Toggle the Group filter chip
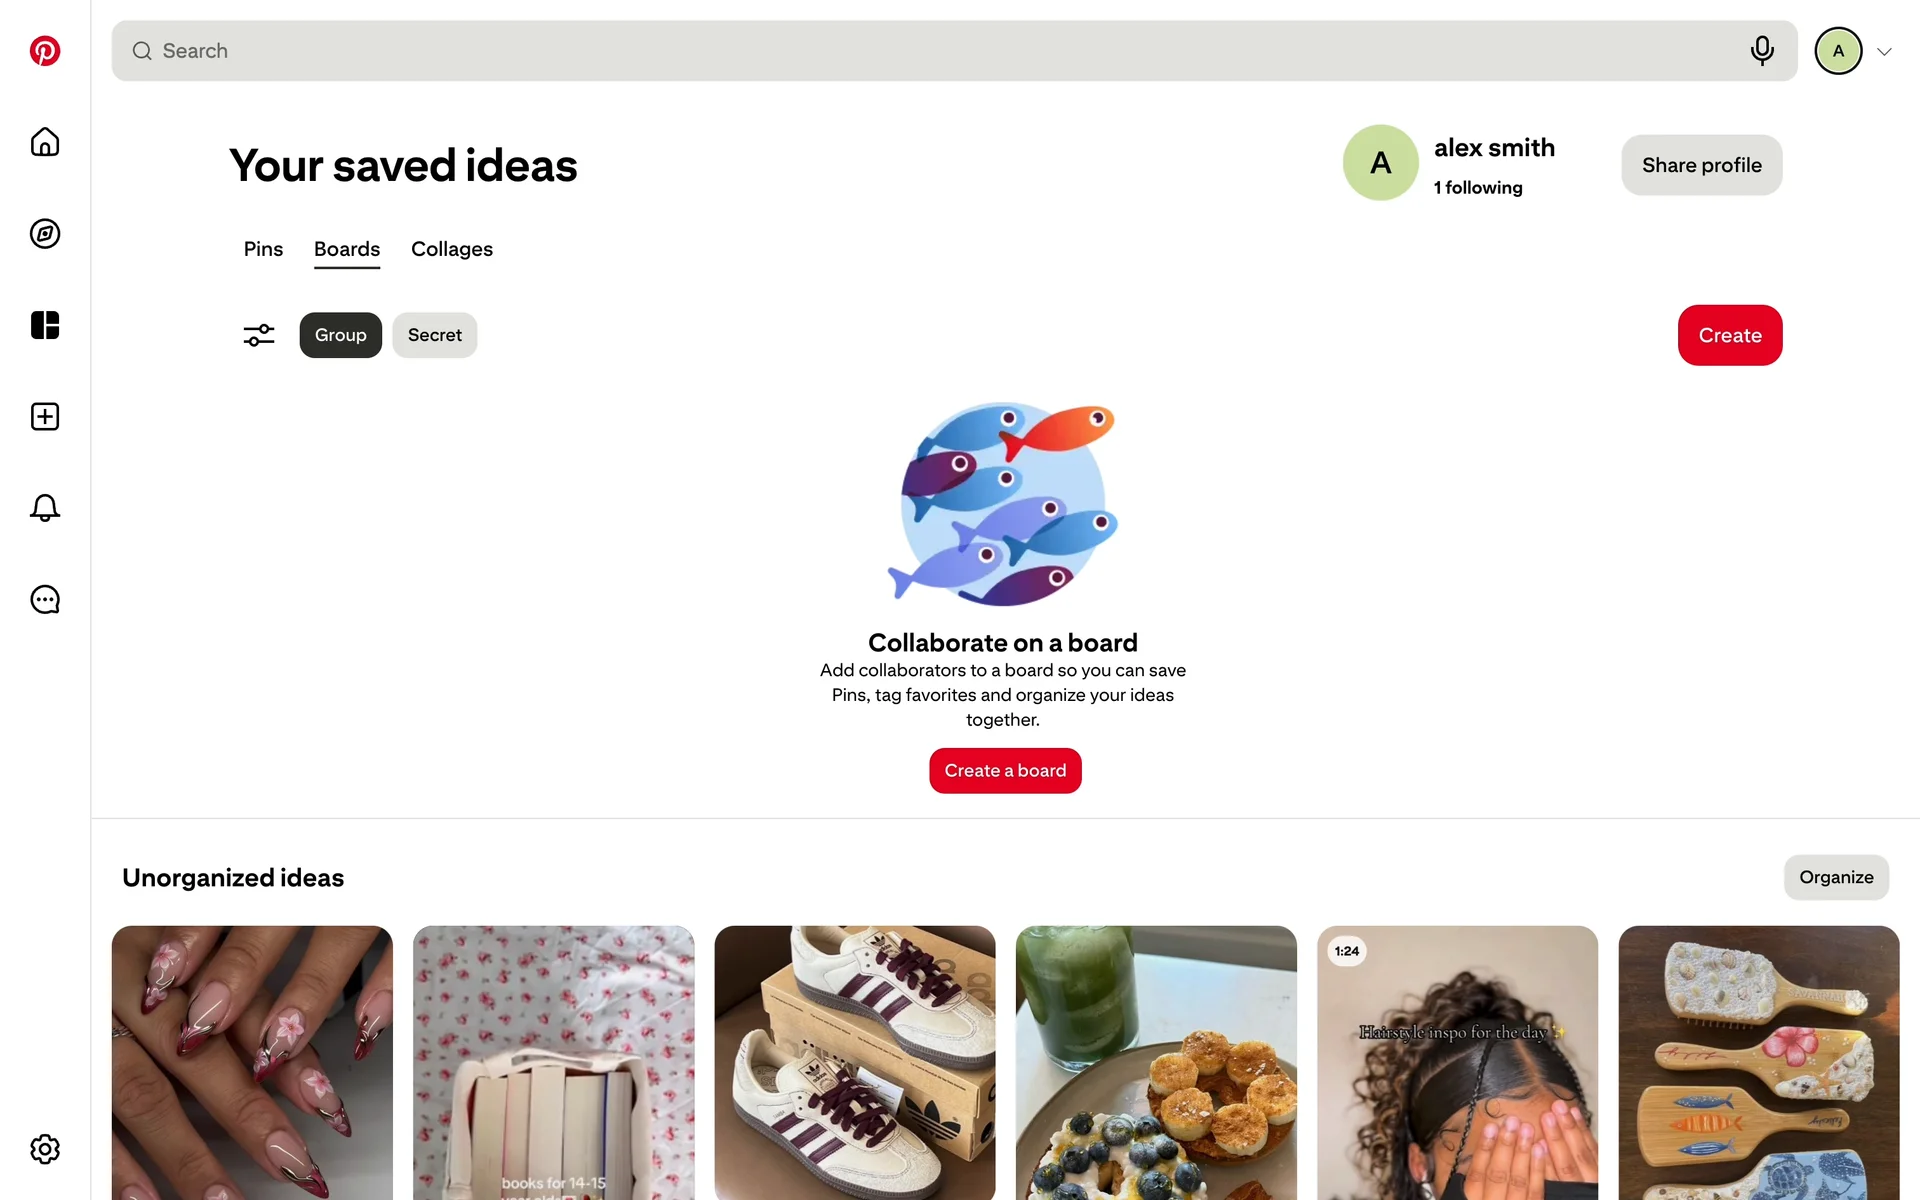The width and height of the screenshot is (1920, 1200). click(340, 335)
